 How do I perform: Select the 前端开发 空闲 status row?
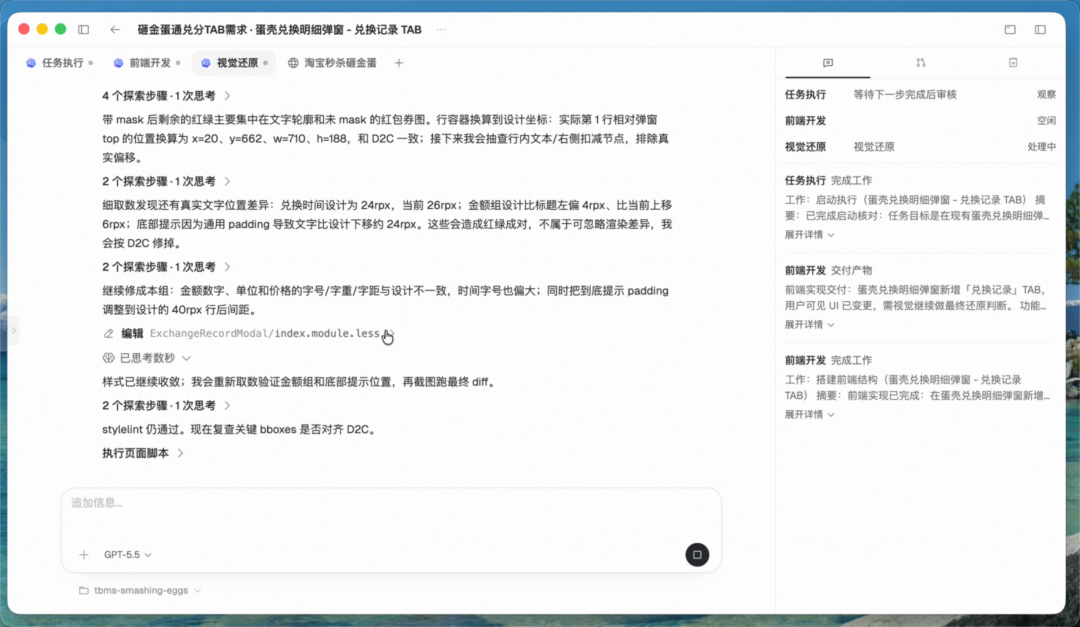tap(920, 121)
